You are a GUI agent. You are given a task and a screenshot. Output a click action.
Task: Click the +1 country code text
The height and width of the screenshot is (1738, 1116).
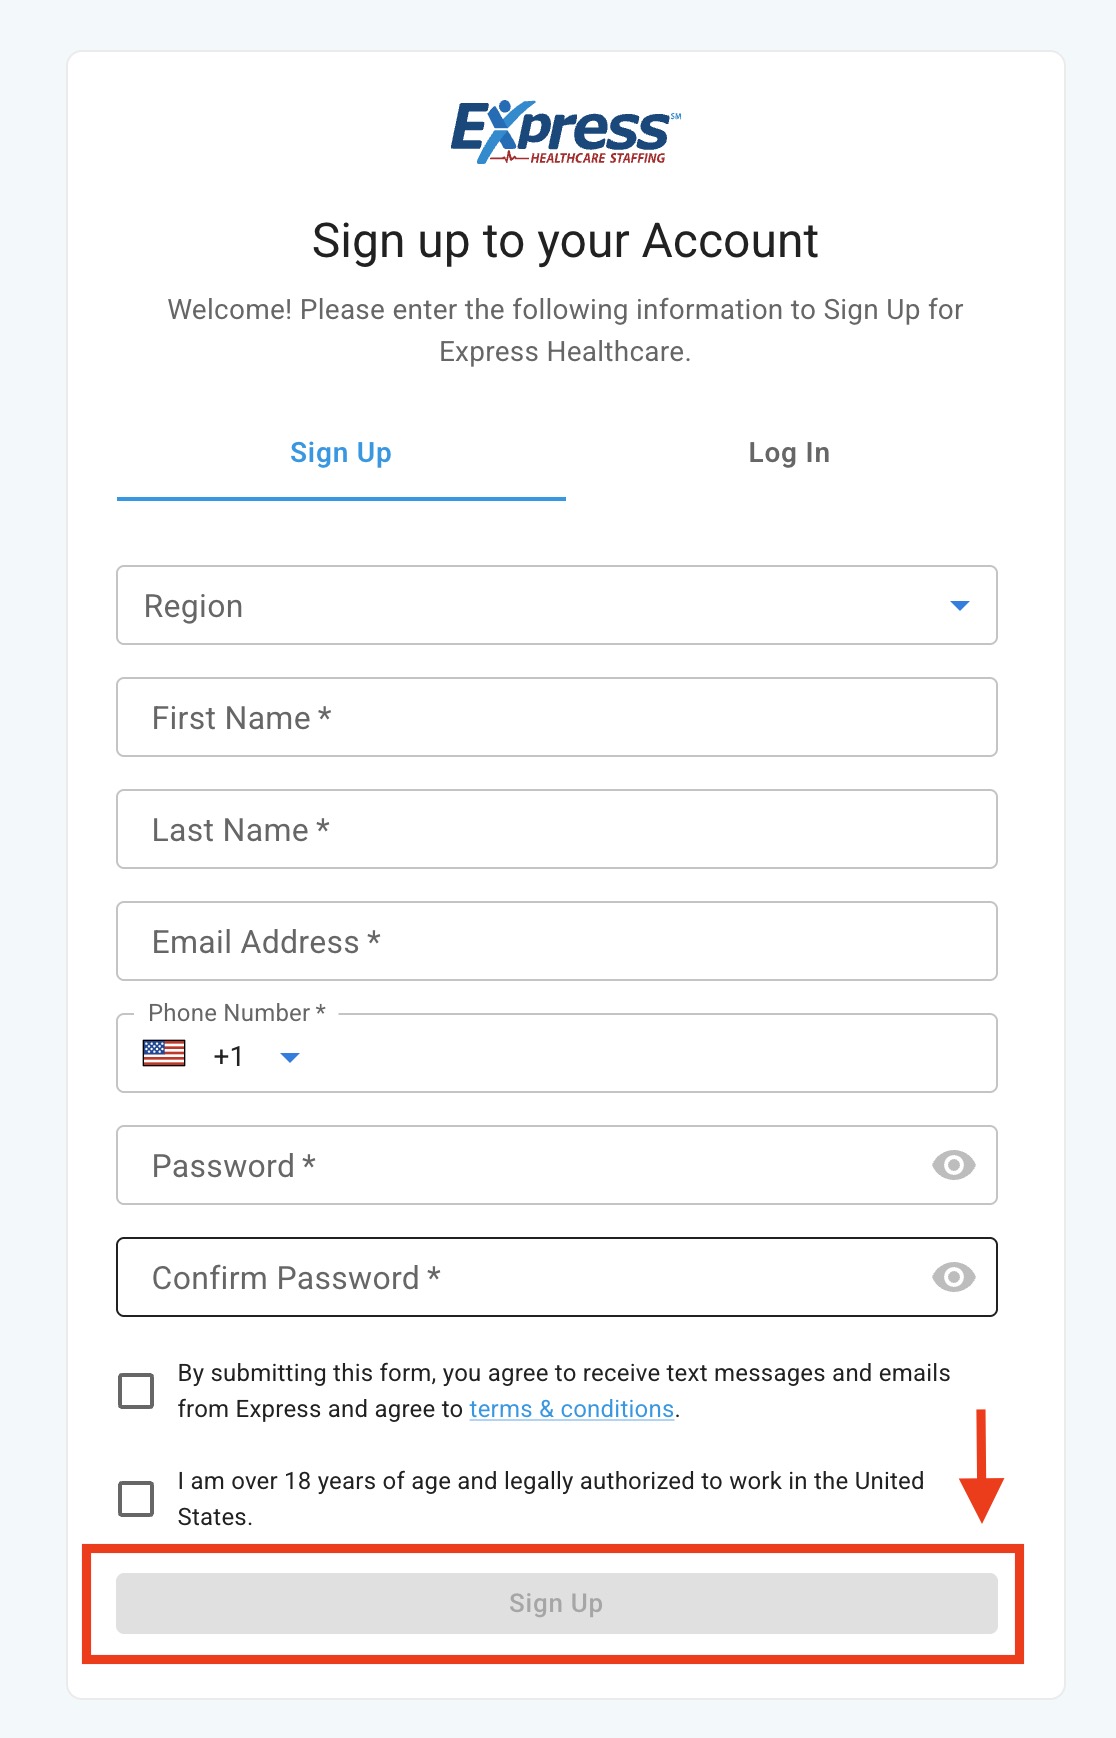point(228,1057)
